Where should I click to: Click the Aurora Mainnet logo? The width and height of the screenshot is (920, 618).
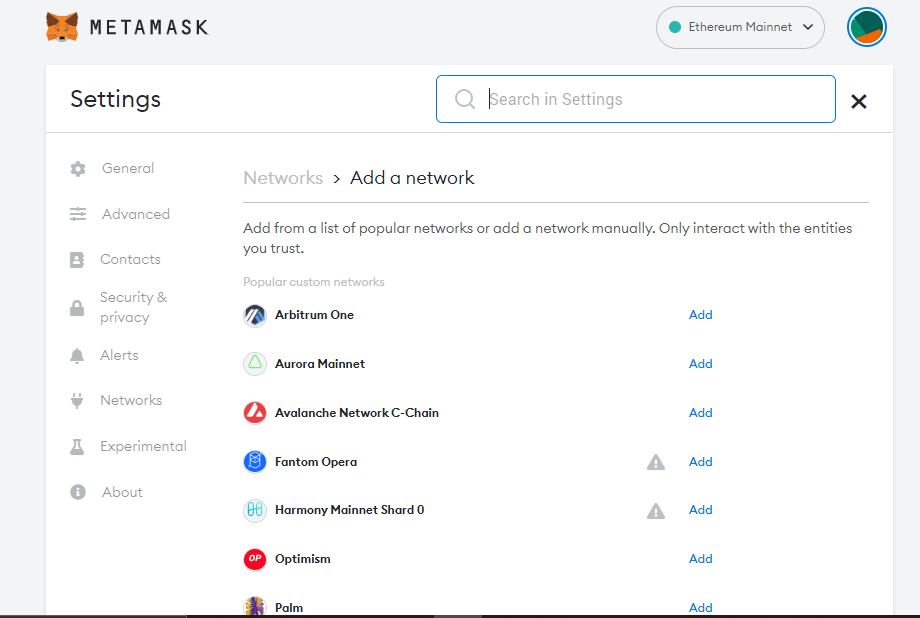point(255,364)
